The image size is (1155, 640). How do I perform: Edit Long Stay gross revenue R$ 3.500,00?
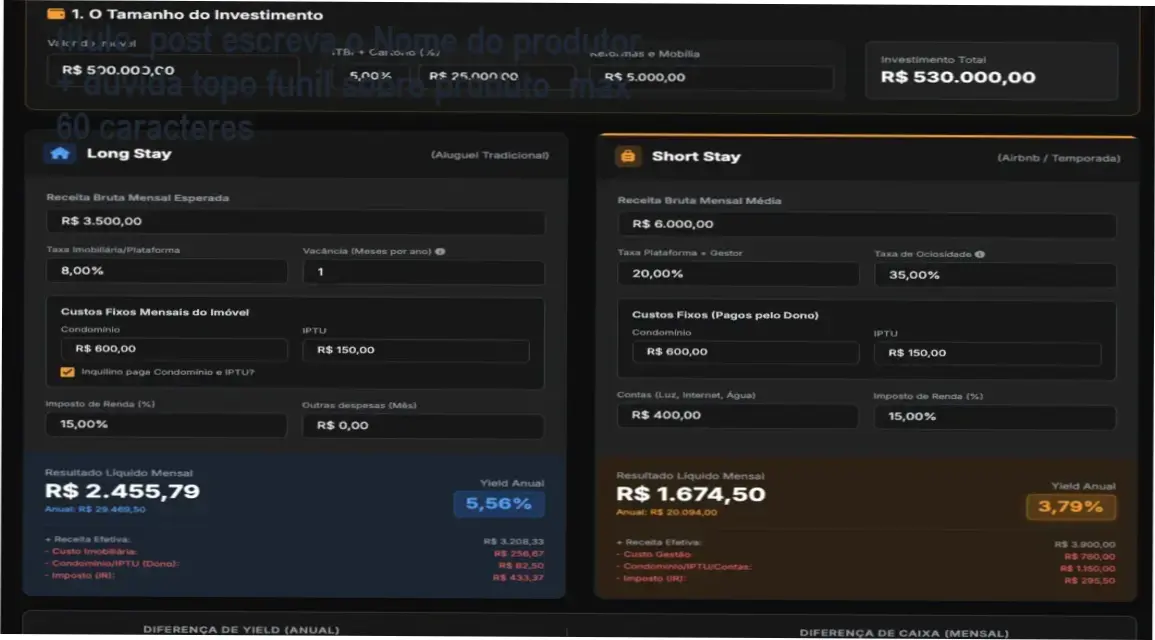[x=295, y=221]
